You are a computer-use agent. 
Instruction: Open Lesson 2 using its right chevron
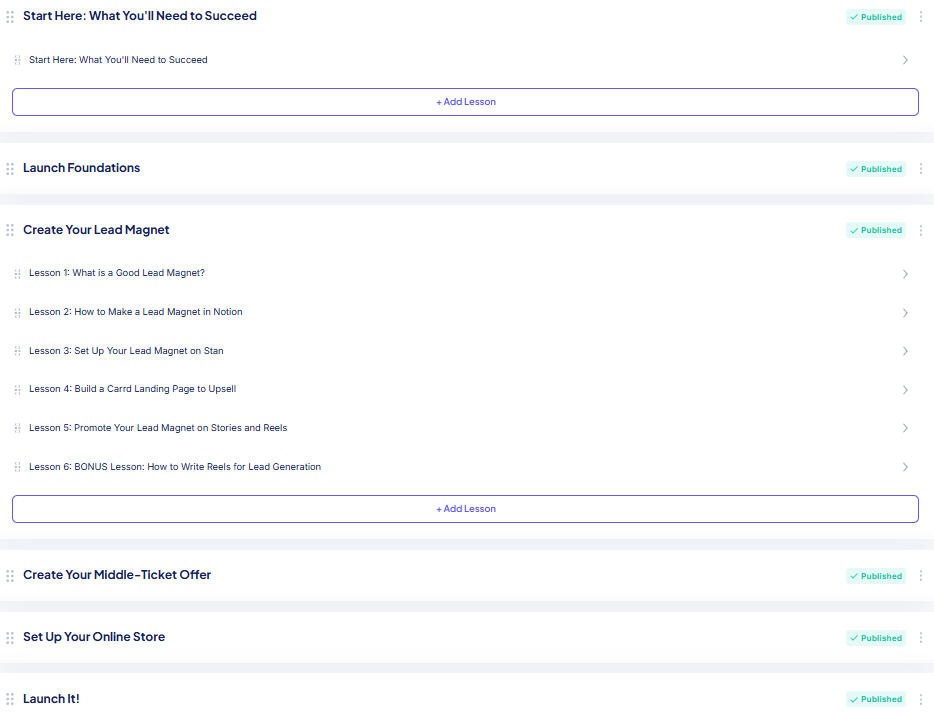[905, 313]
